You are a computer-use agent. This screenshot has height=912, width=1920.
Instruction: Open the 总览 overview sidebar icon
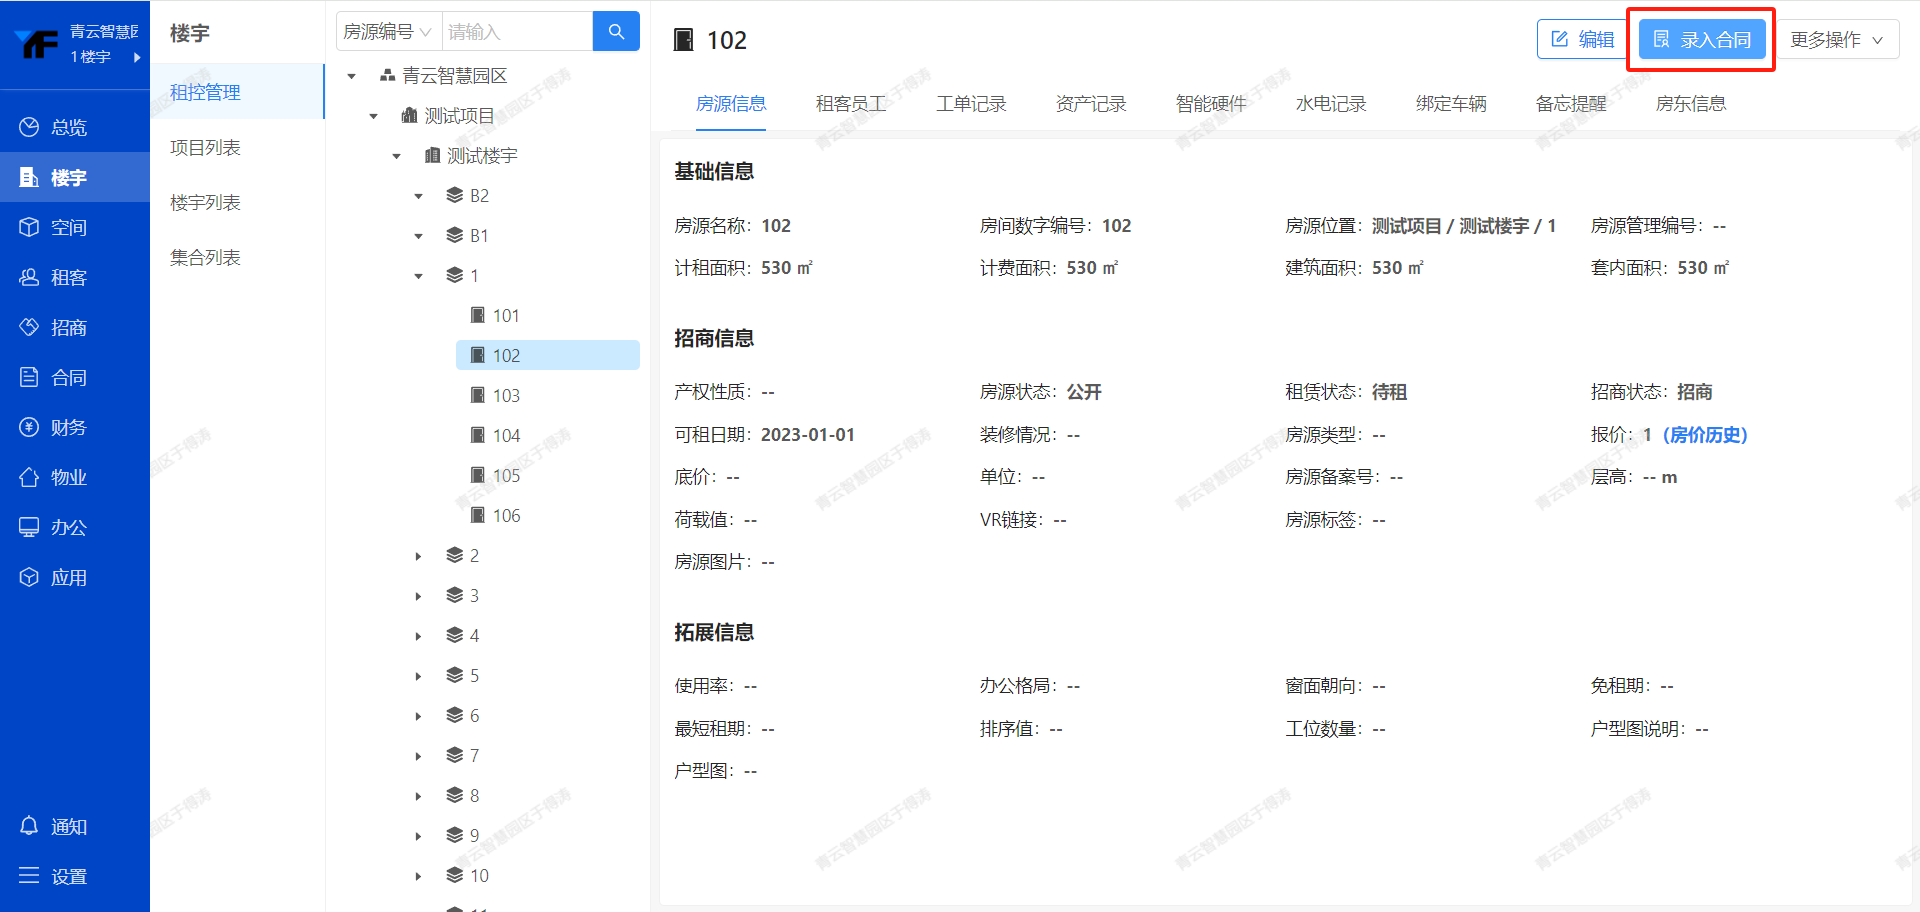point(30,127)
